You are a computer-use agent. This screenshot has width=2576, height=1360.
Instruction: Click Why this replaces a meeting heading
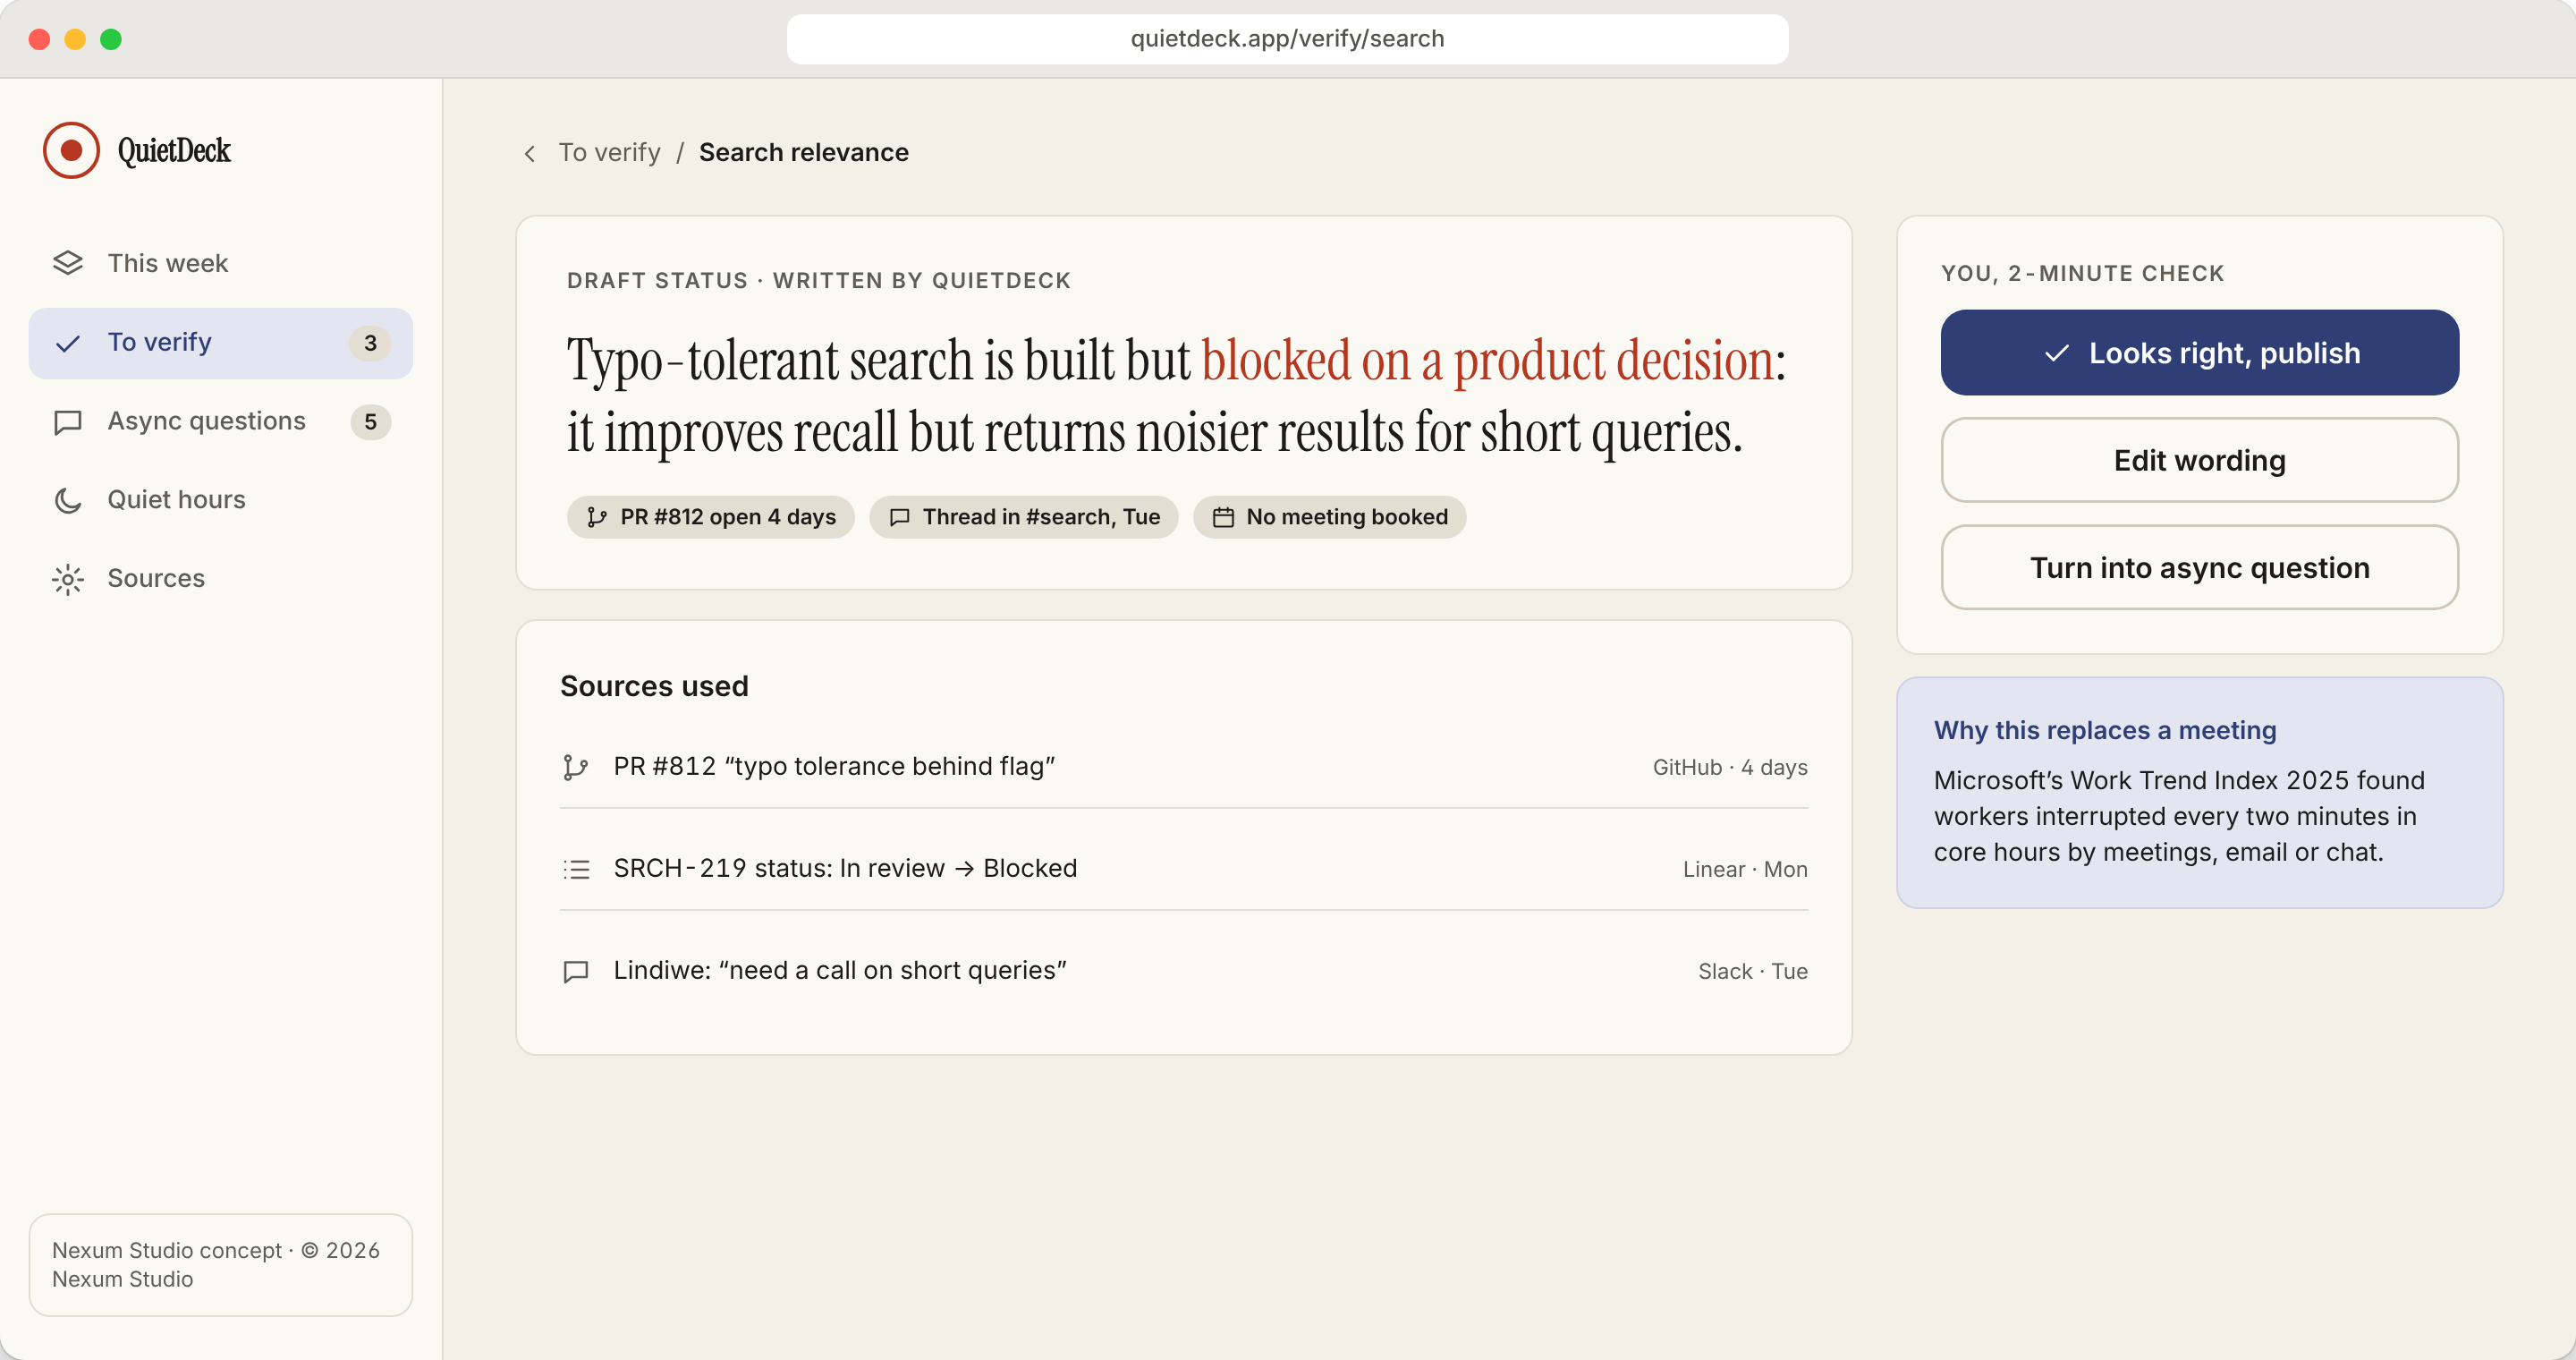click(2104, 731)
